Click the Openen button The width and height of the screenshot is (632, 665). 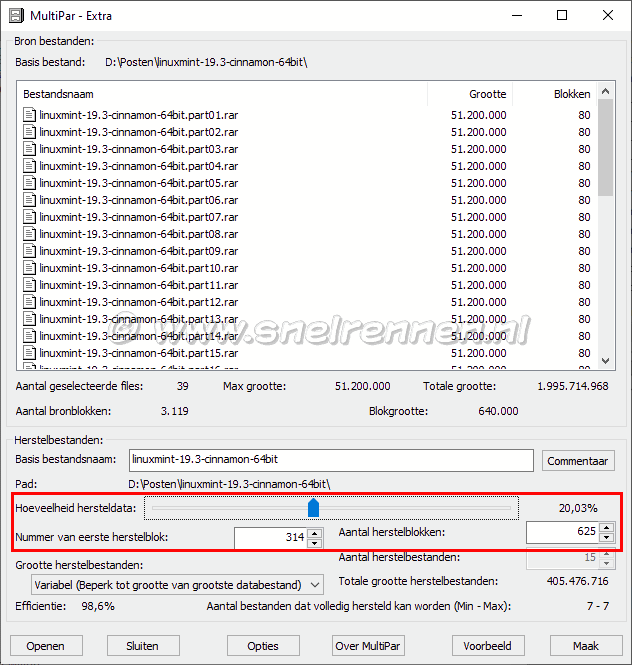click(x=46, y=645)
